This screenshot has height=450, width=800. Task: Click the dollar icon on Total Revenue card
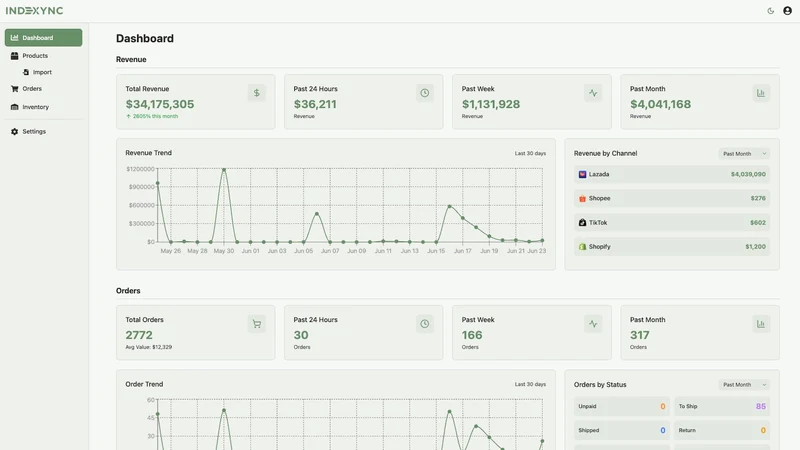tap(257, 93)
